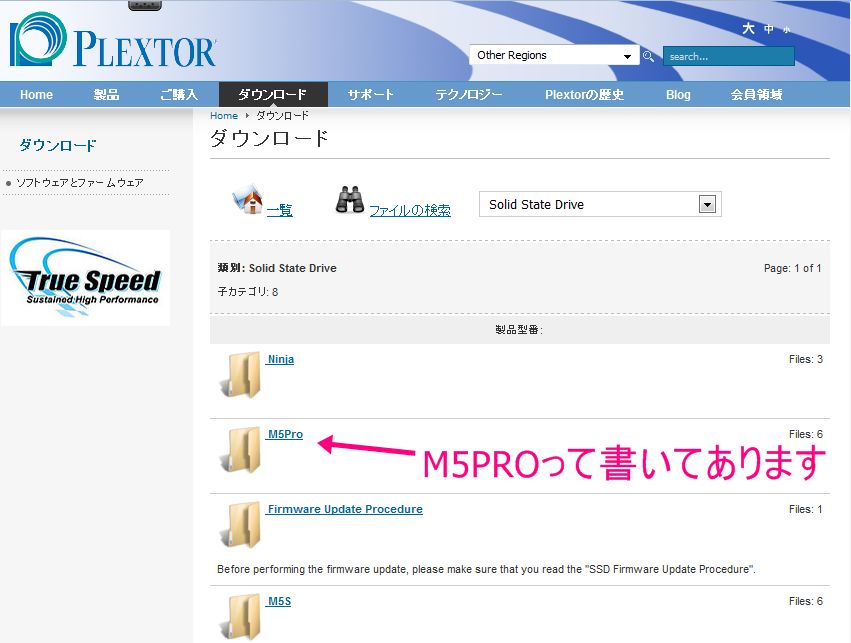Screen dimensions: 851x643
Task: Select large font size 大
Action: pyautogui.click(x=748, y=28)
